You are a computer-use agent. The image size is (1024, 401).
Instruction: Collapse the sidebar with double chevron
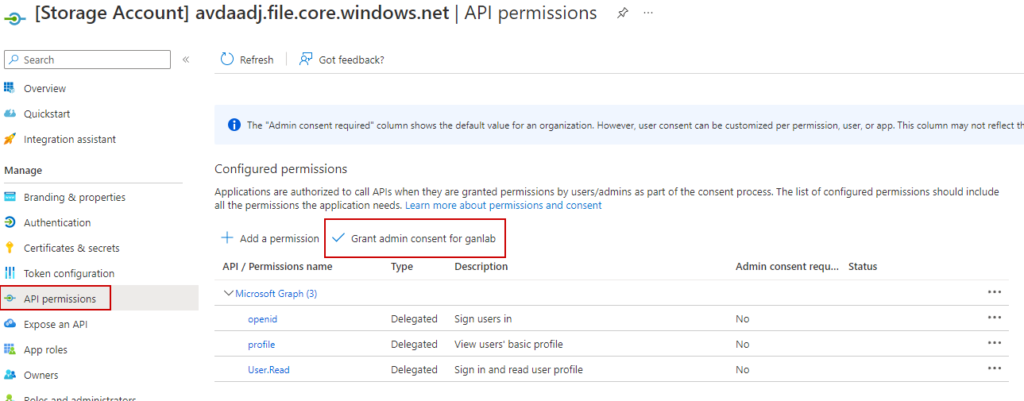pyautogui.click(x=186, y=60)
